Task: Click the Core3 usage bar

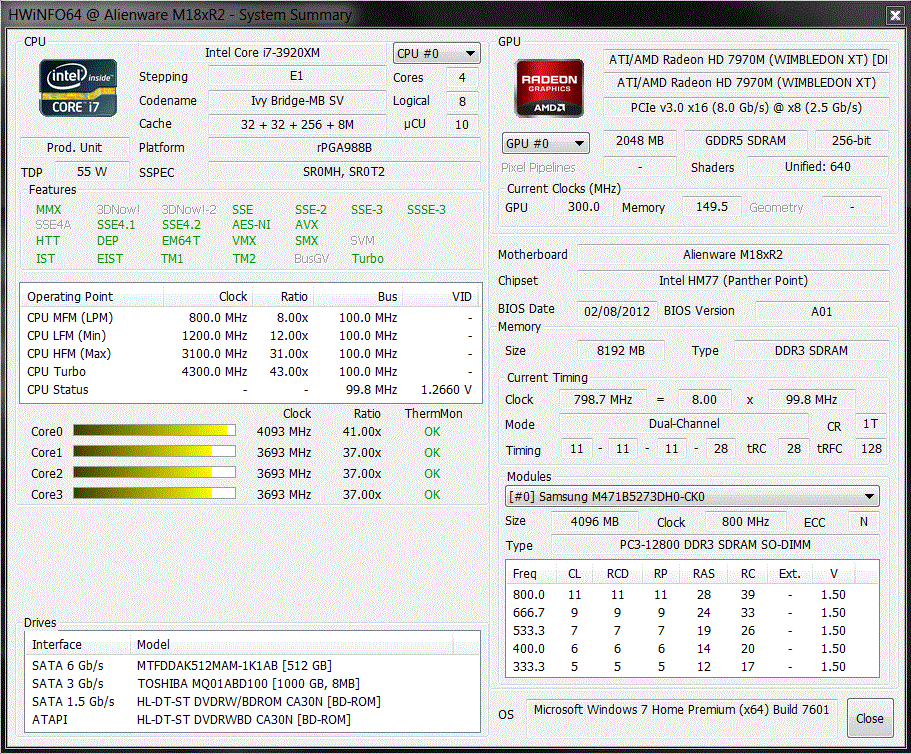Action: [155, 493]
